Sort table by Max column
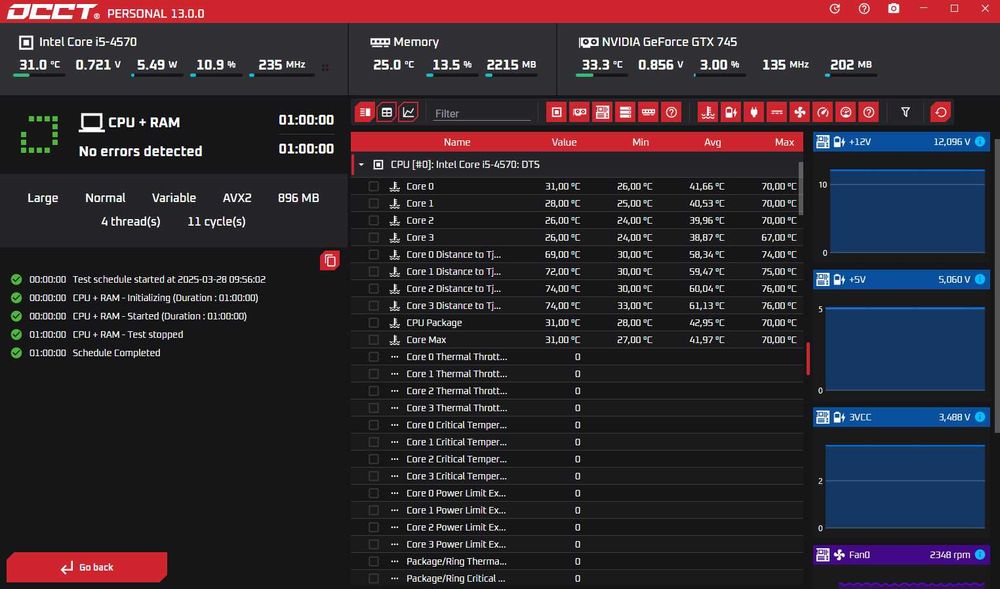1000x589 pixels. [784, 142]
